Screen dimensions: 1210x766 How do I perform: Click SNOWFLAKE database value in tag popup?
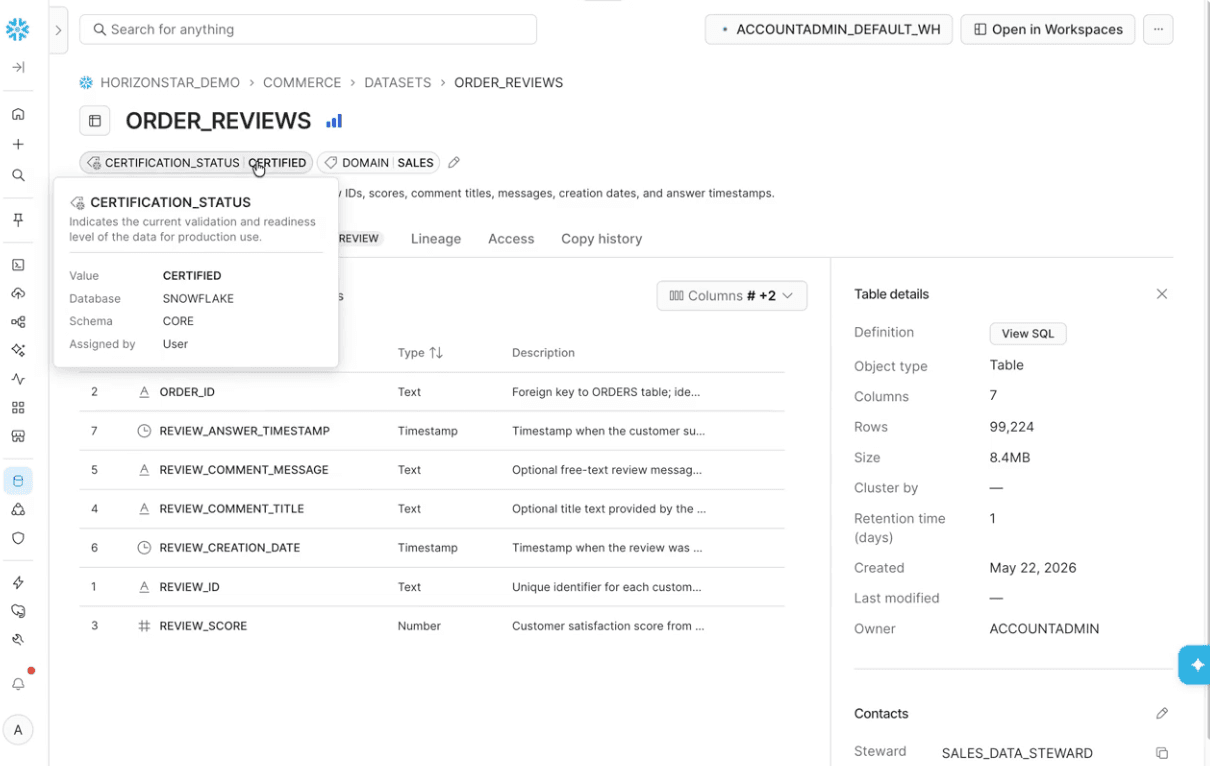(198, 299)
